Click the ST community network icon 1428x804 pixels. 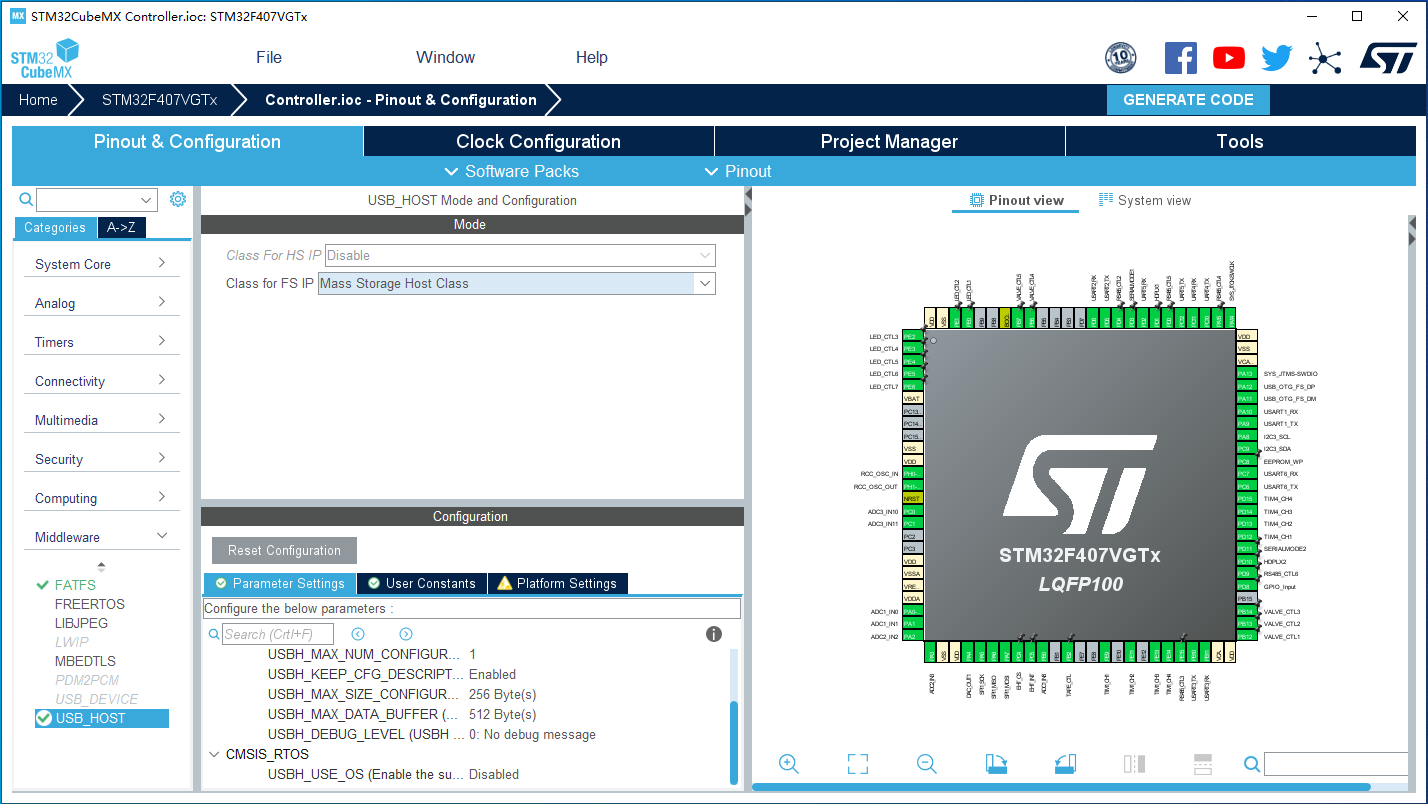(1325, 58)
